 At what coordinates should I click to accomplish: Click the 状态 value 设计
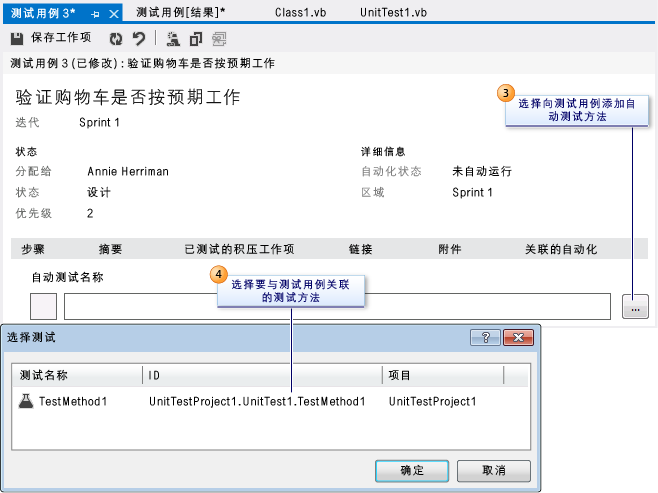pos(99,193)
